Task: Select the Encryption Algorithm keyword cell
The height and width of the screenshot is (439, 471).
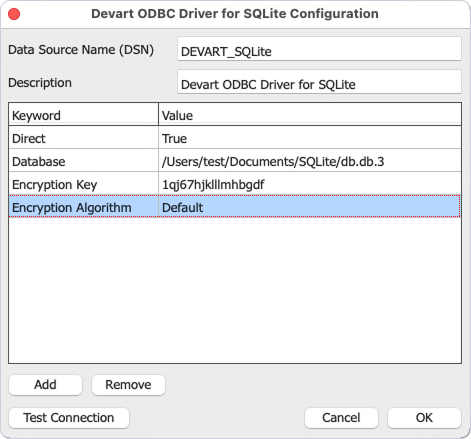Action: click(x=83, y=207)
